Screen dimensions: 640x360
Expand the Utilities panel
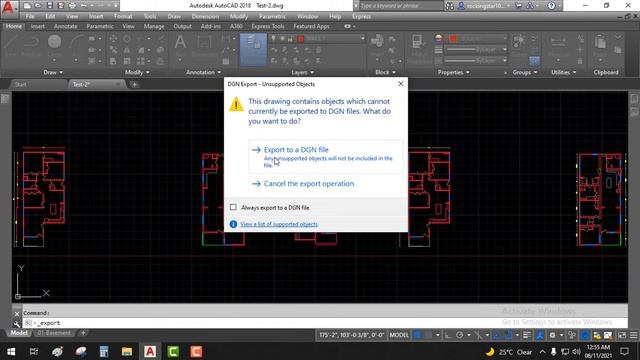[x=564, y=72]
